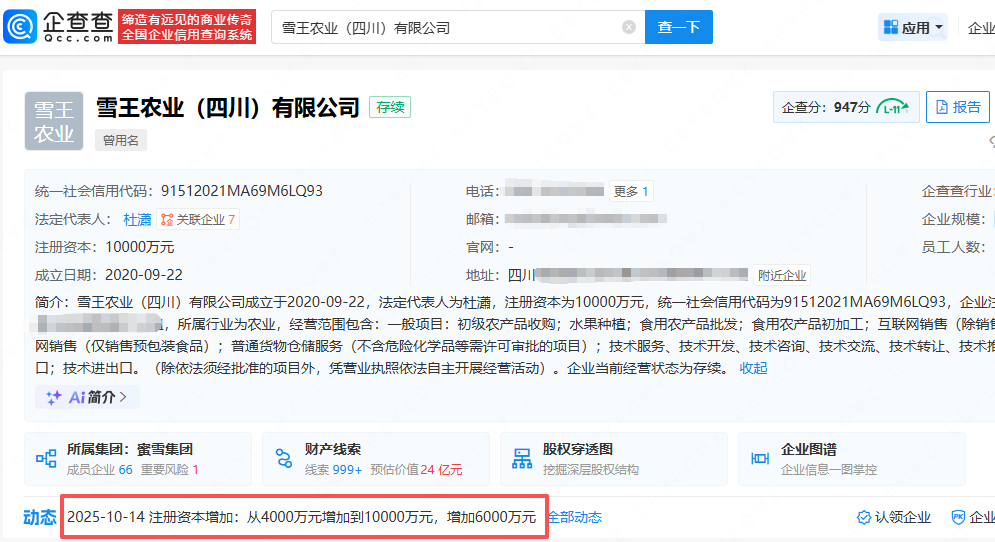This screenshot has height=542, width=995.
Task: Open legal representative 杜潇 link
Action: [x=137, y=219]
